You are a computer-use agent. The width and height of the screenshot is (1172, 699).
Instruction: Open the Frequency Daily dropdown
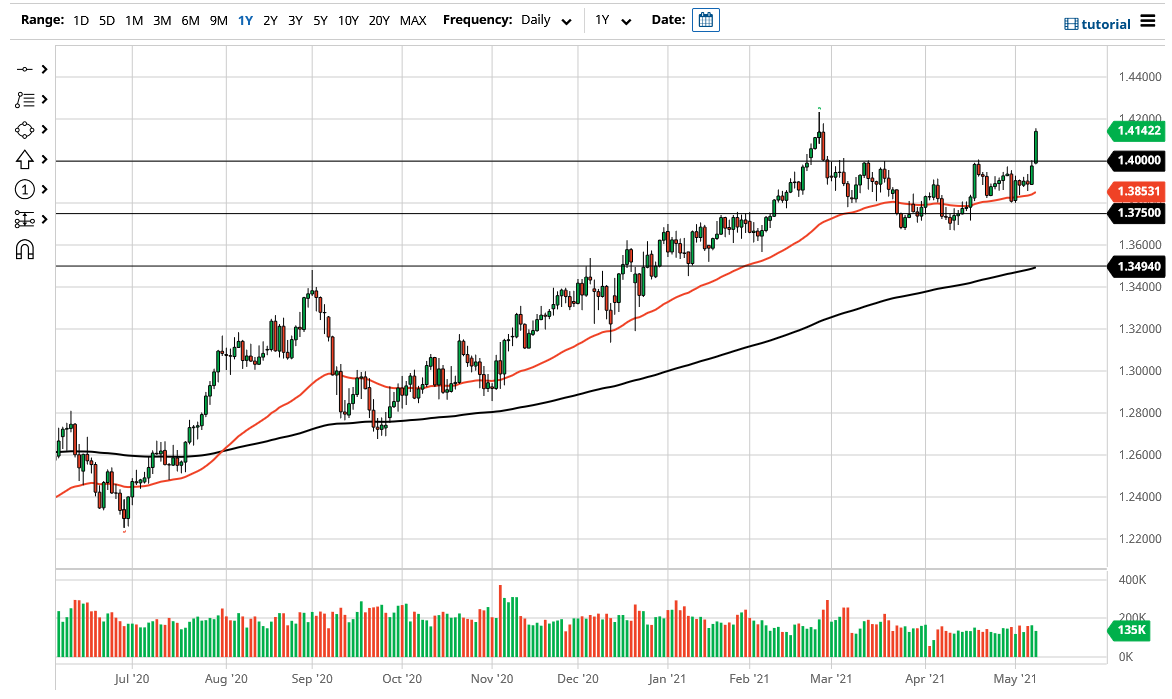coord(546,20)
